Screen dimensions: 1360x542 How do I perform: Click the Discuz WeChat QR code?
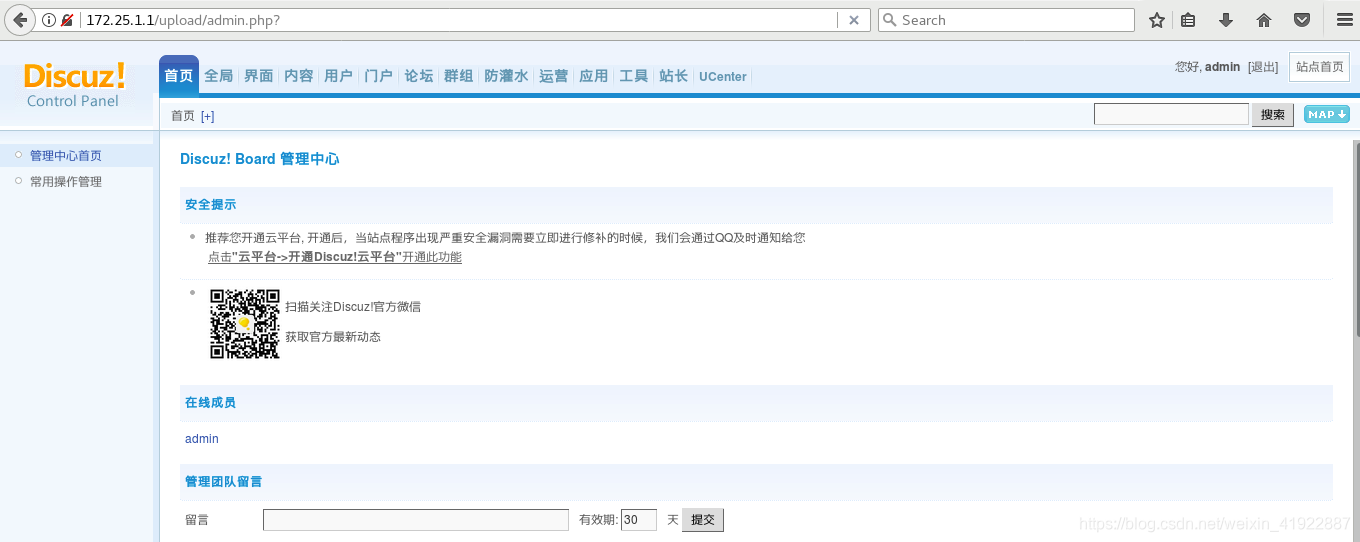click(x=245, y=324)
